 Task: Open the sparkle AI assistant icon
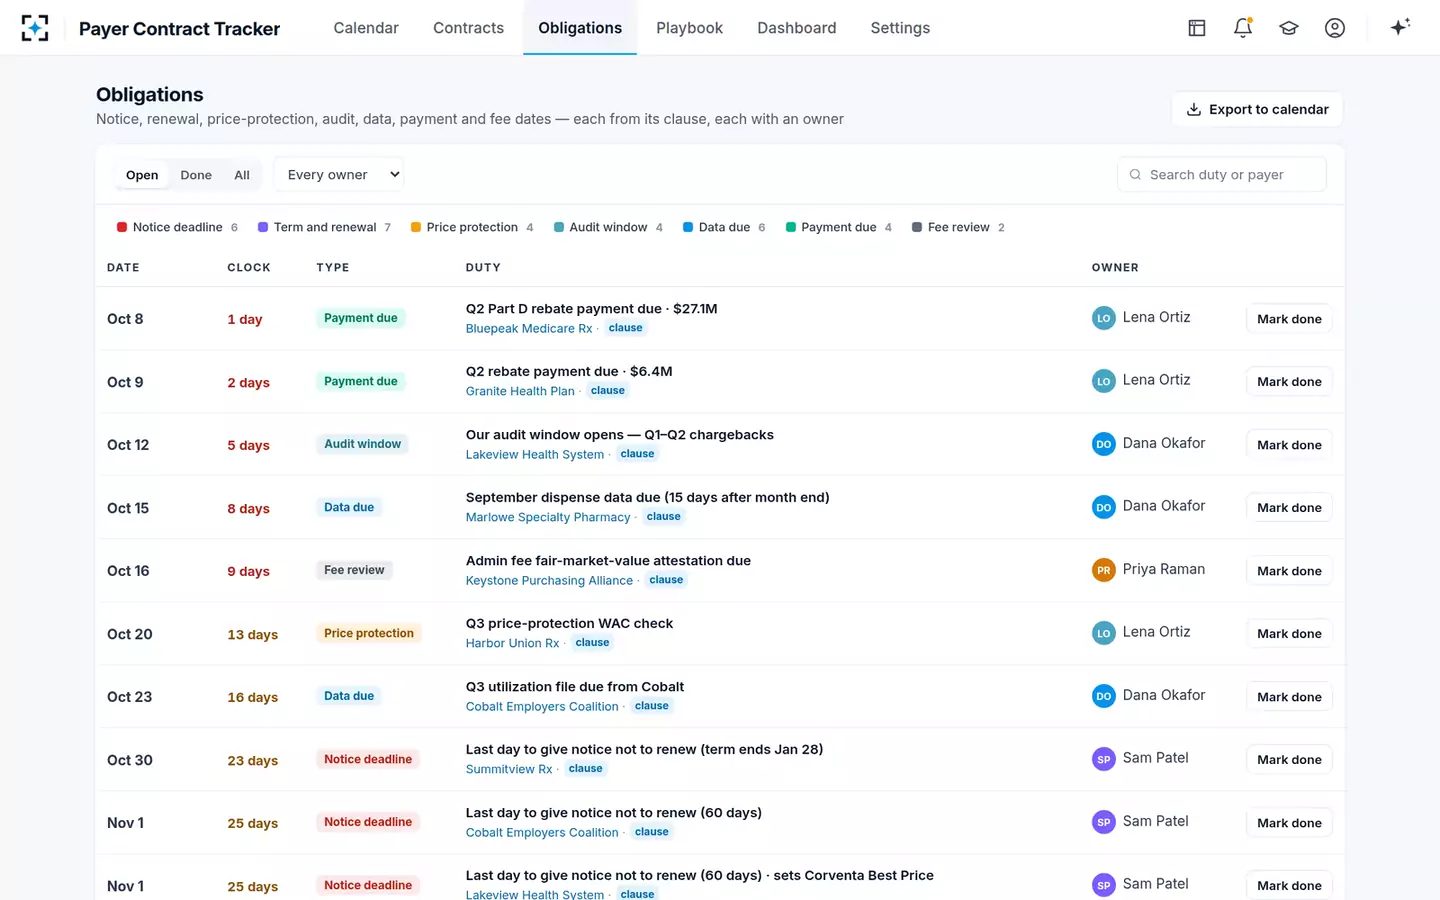(x=1400, y=27)
